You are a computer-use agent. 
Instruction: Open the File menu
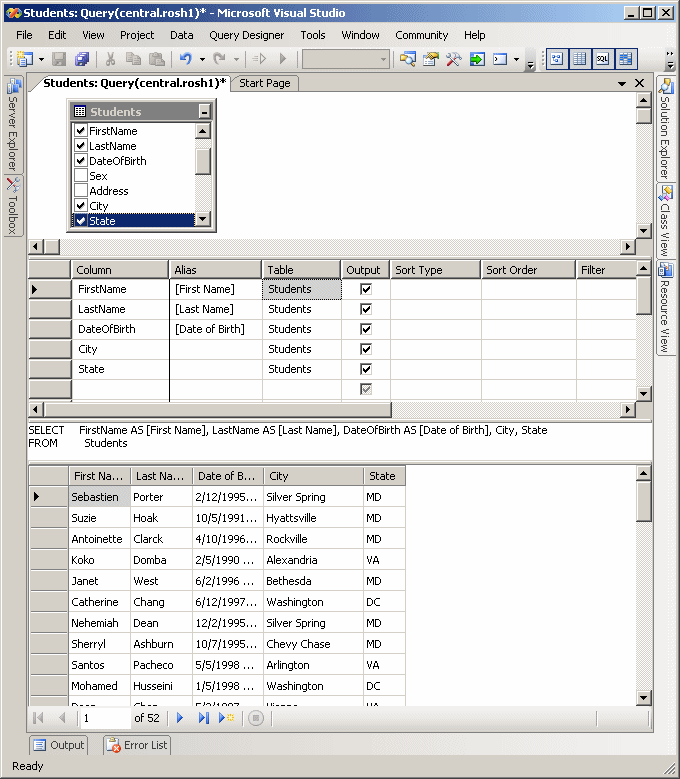(24, 35)
